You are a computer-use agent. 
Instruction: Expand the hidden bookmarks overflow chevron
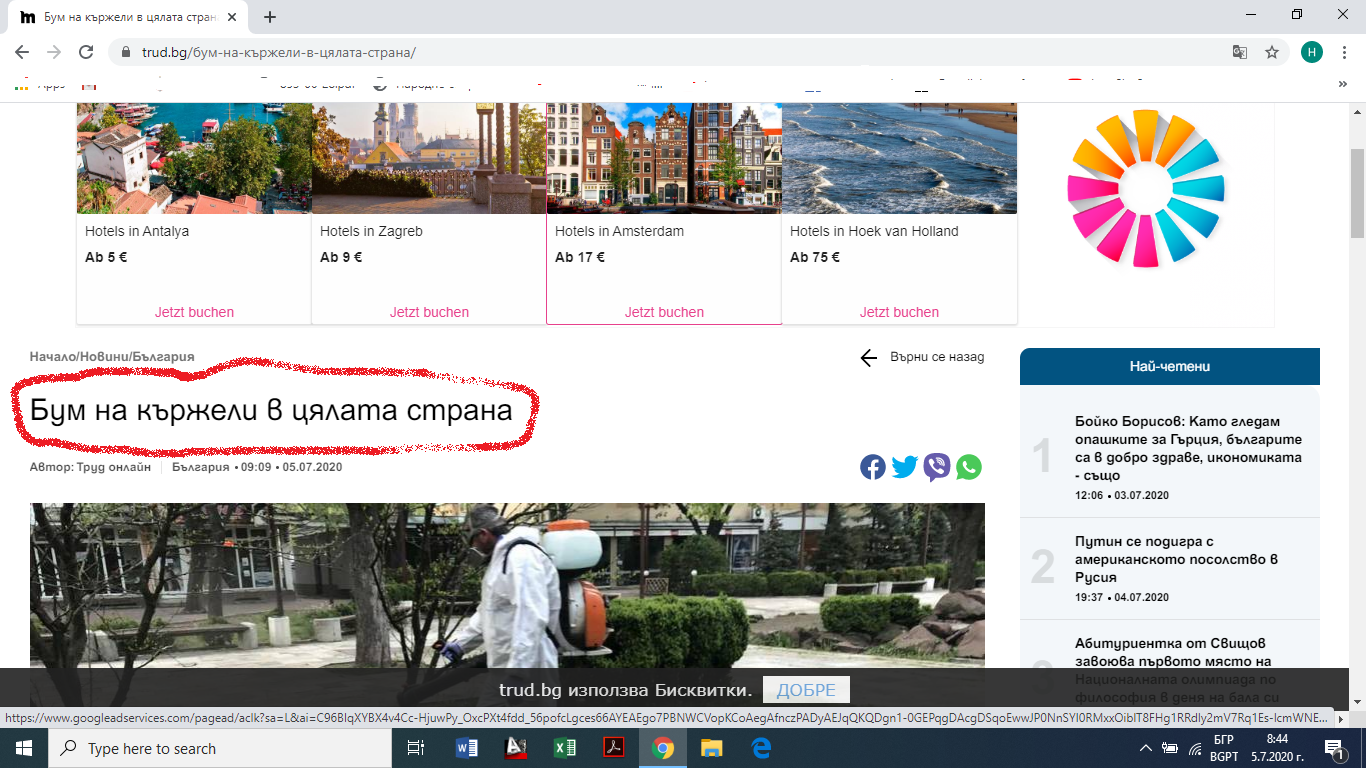(x=1342, y=85)
